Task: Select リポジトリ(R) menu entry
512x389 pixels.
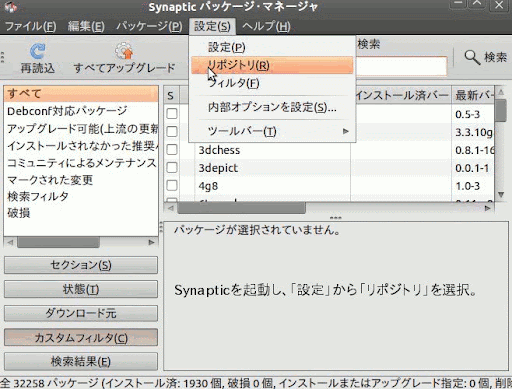Action: click(x=272, y=65)
